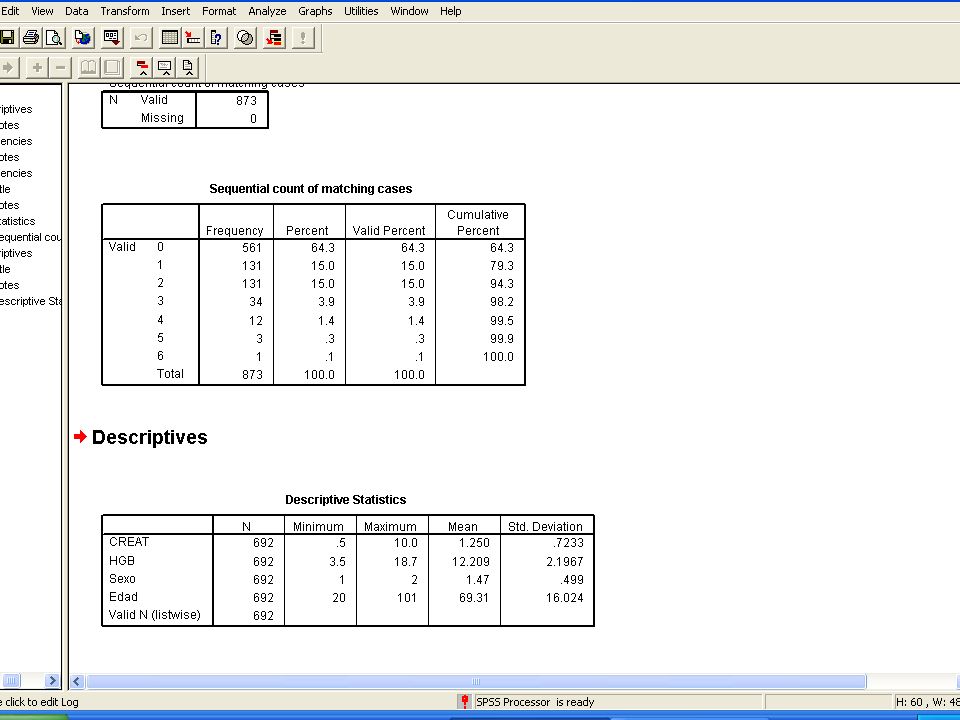
Task: Open the View menu
Action: pyautogui.click(x=42, y=11)
